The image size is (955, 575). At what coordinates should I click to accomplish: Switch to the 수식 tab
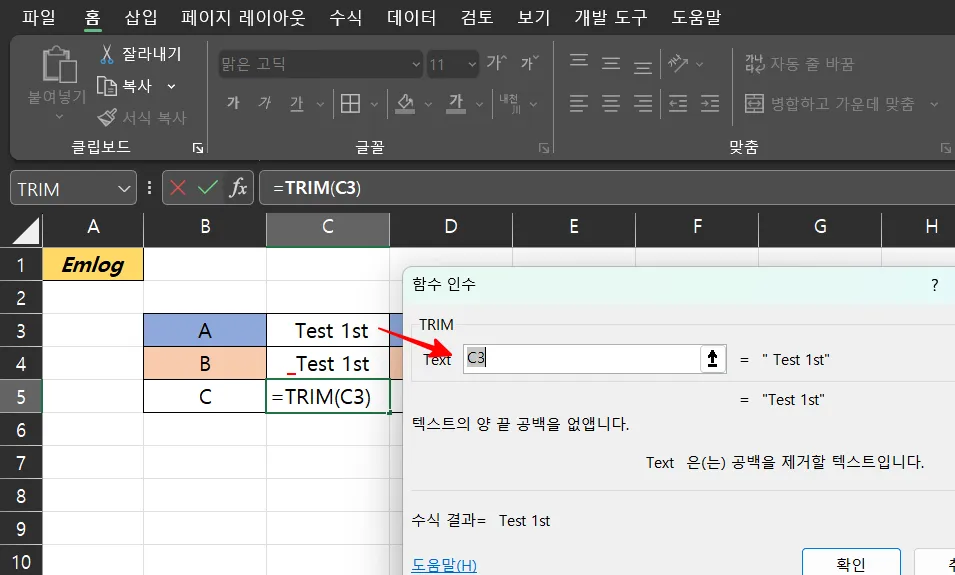345,17
